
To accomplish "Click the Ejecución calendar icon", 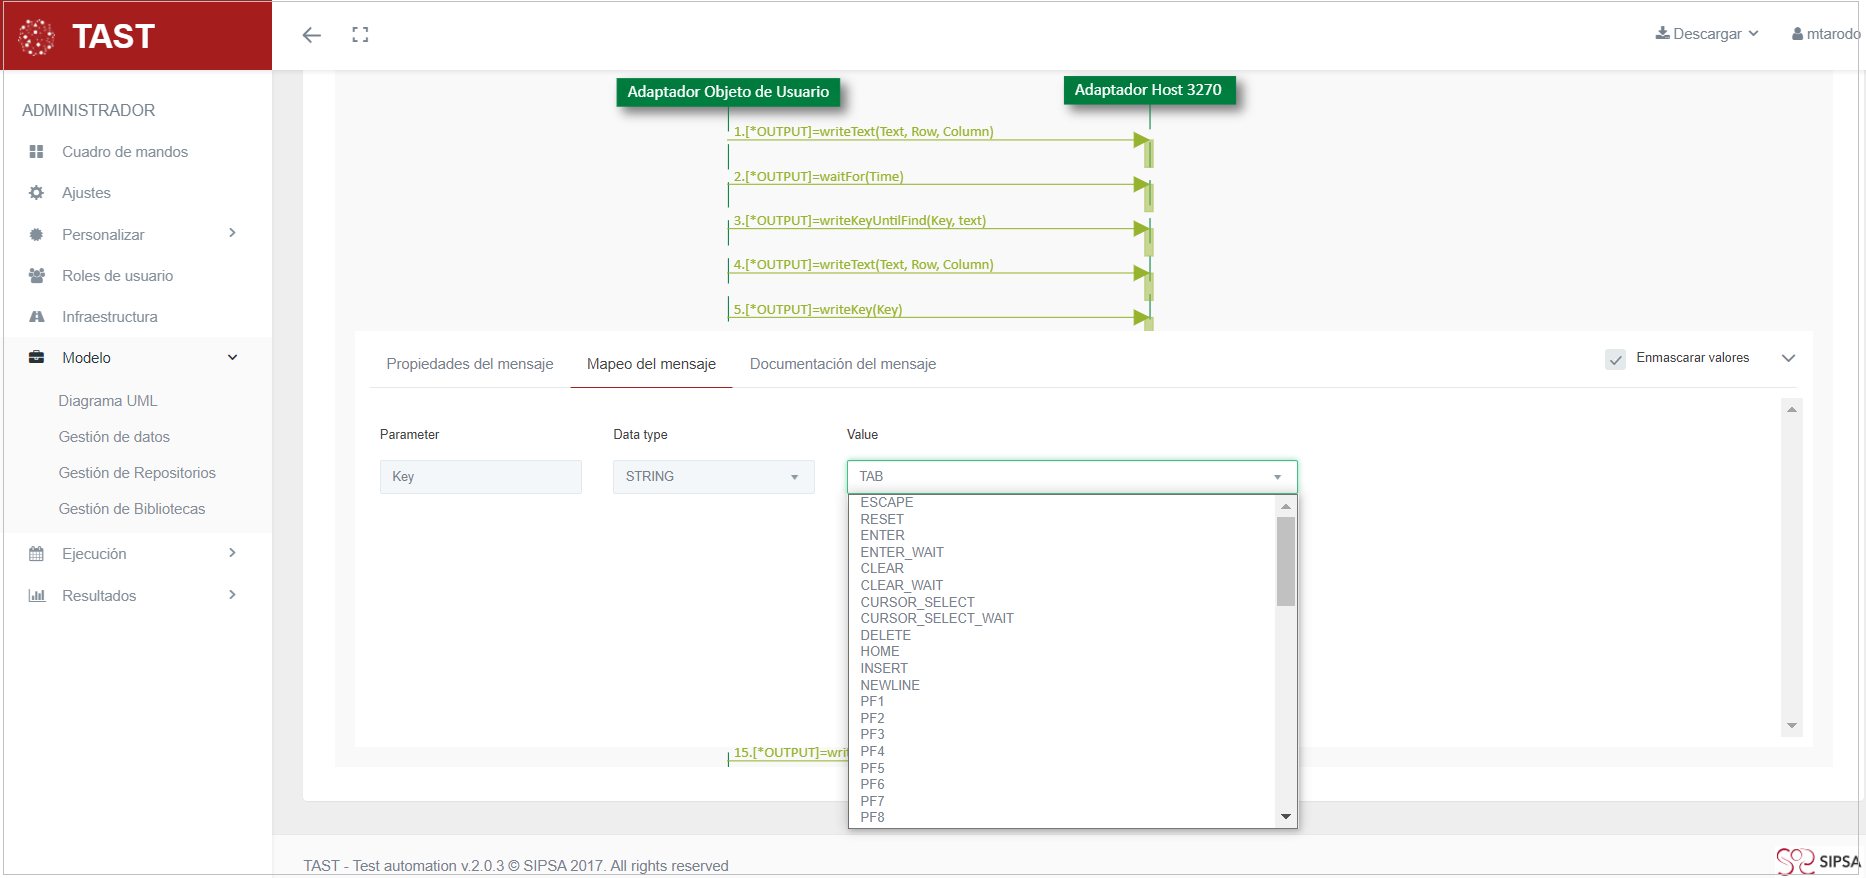I will coord(37,554).
